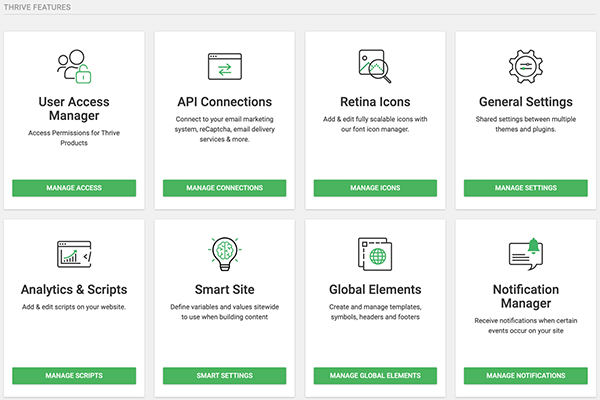Click the Notification Manager bell message icon
The image size is (600, 400).
(x=526, y=254)
